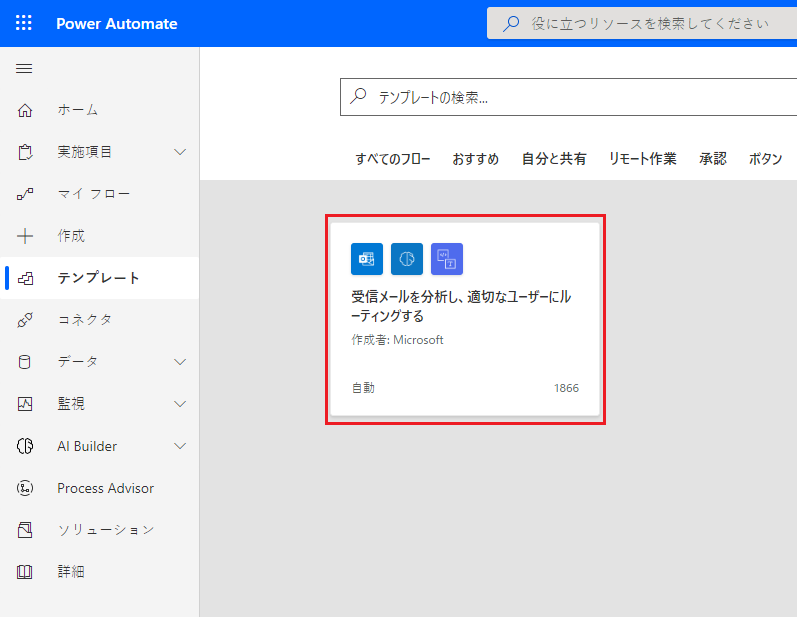The height and width of the screenshot is (617, 797).
Task: Switch to the おすすめ tab
Action: click(x=476, y=159)
